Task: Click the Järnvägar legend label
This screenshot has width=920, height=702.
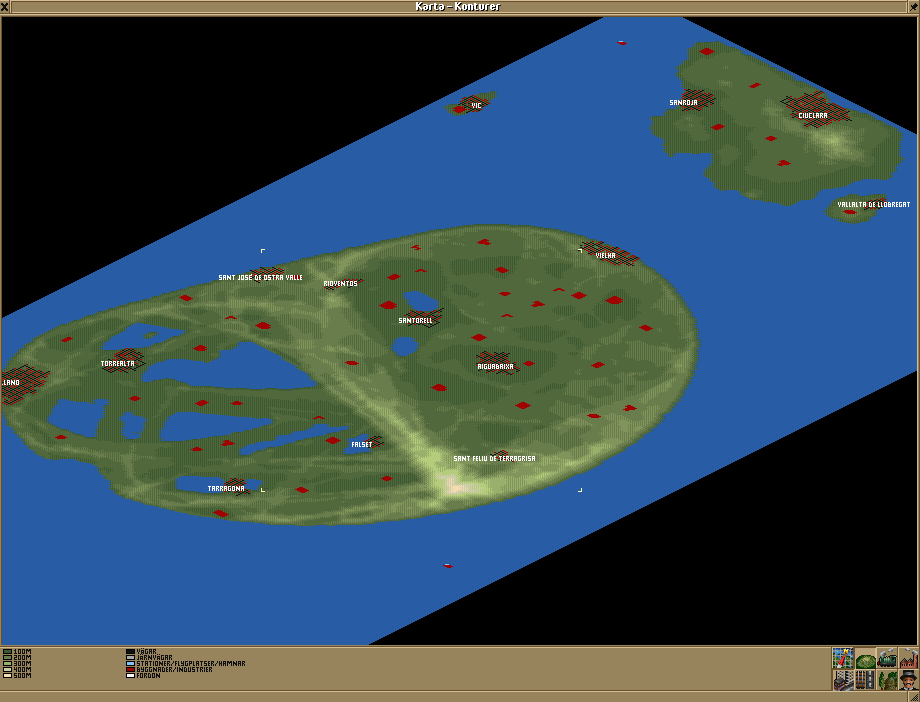Action: 154,657
